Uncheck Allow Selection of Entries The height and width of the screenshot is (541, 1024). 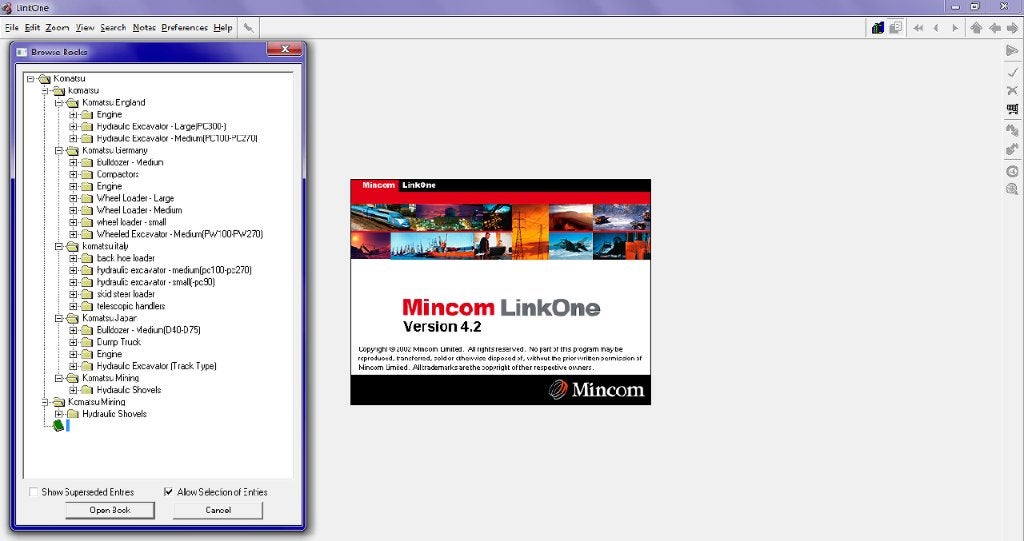coord(168,492)
